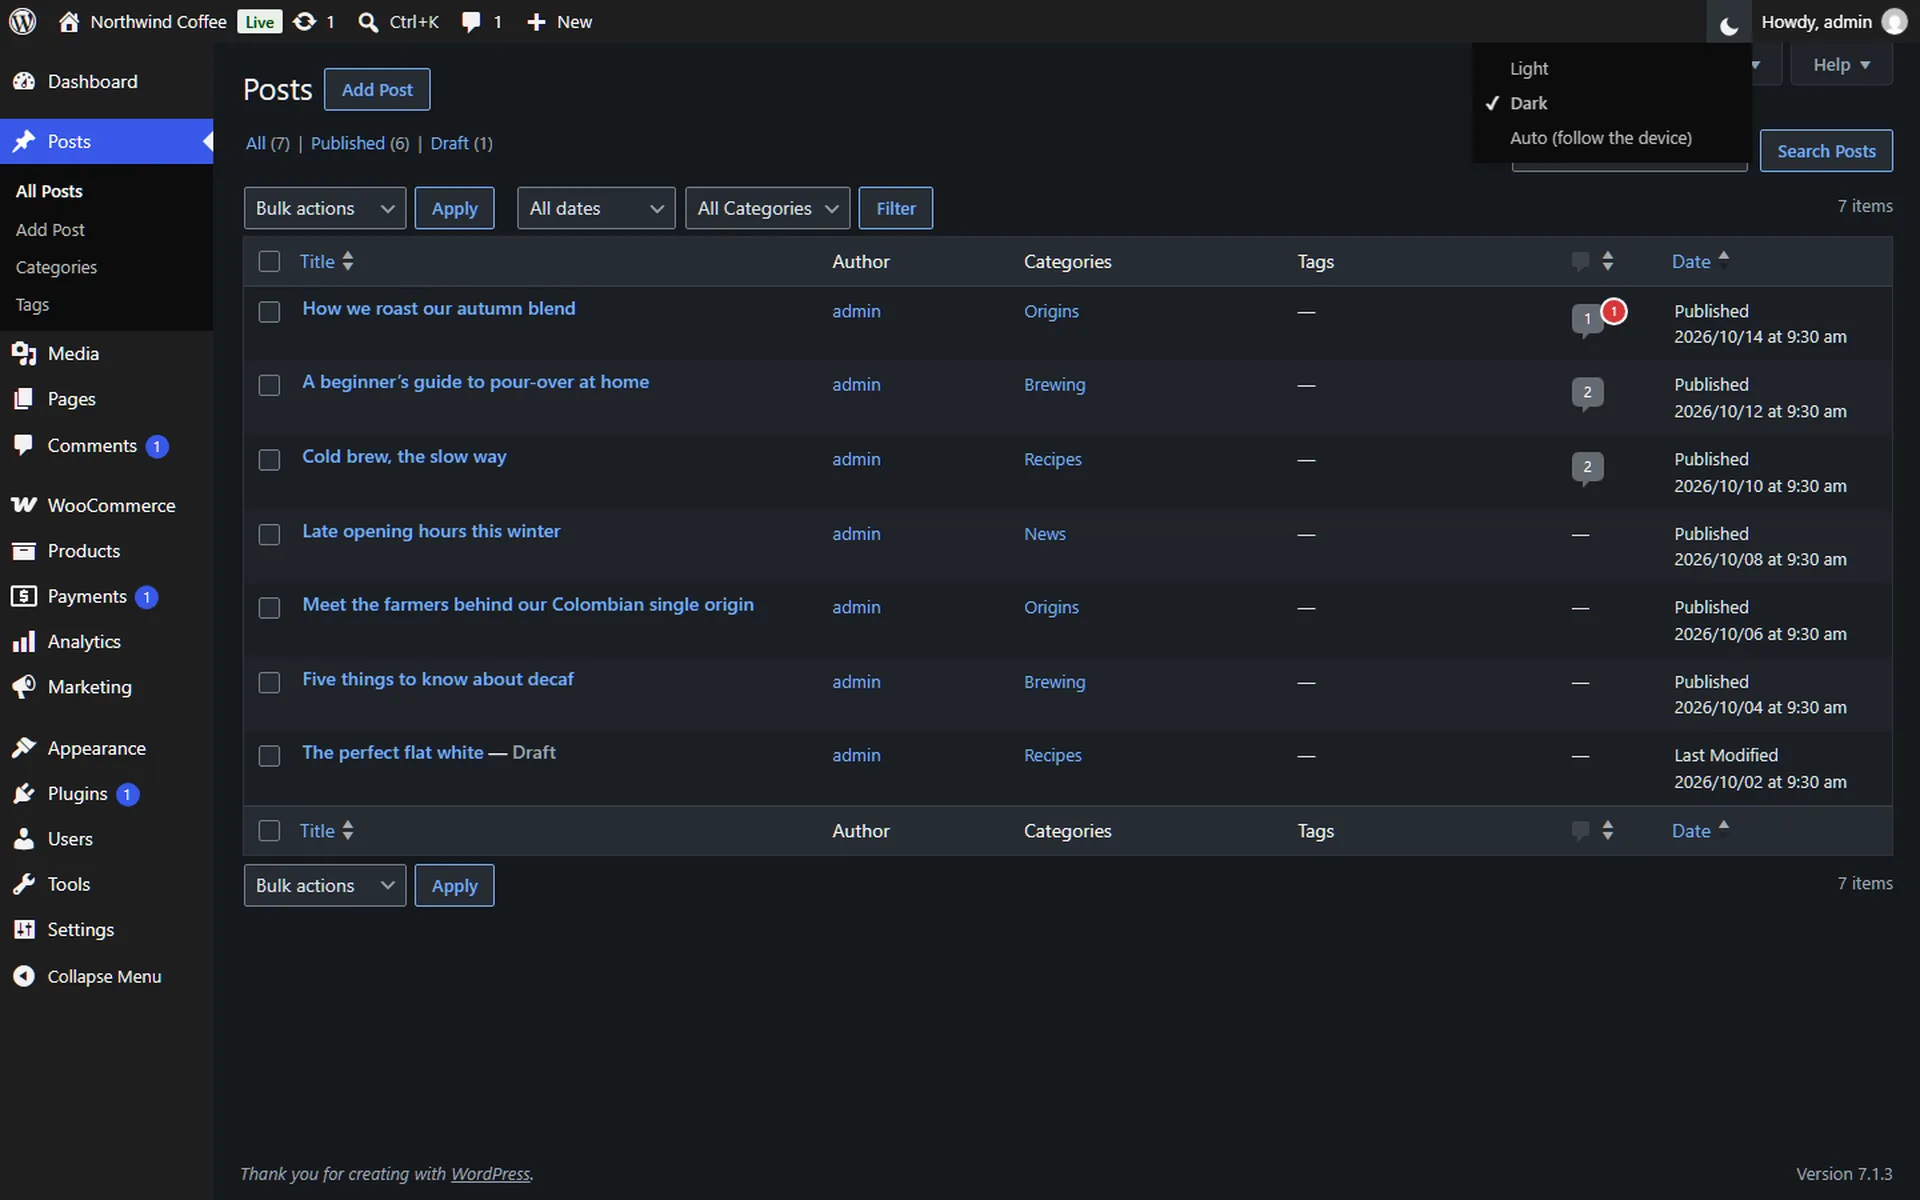The width and height of the screenshot is (1920, 1200).
Task: Toggle the moon color scheme icon
Action: (1729, 24)
